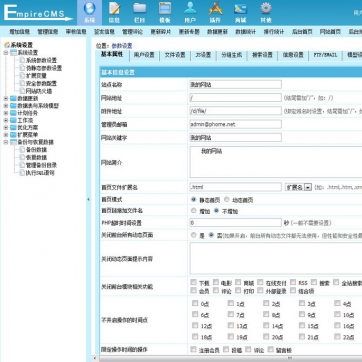
Task: Click the 优化方案 folder icon
Action: pos(13,128)
